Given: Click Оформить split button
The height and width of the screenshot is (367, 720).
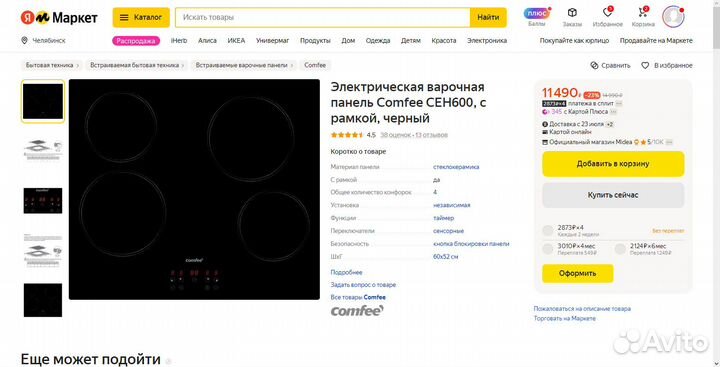Looking at the screenshot, I should 578,273.
